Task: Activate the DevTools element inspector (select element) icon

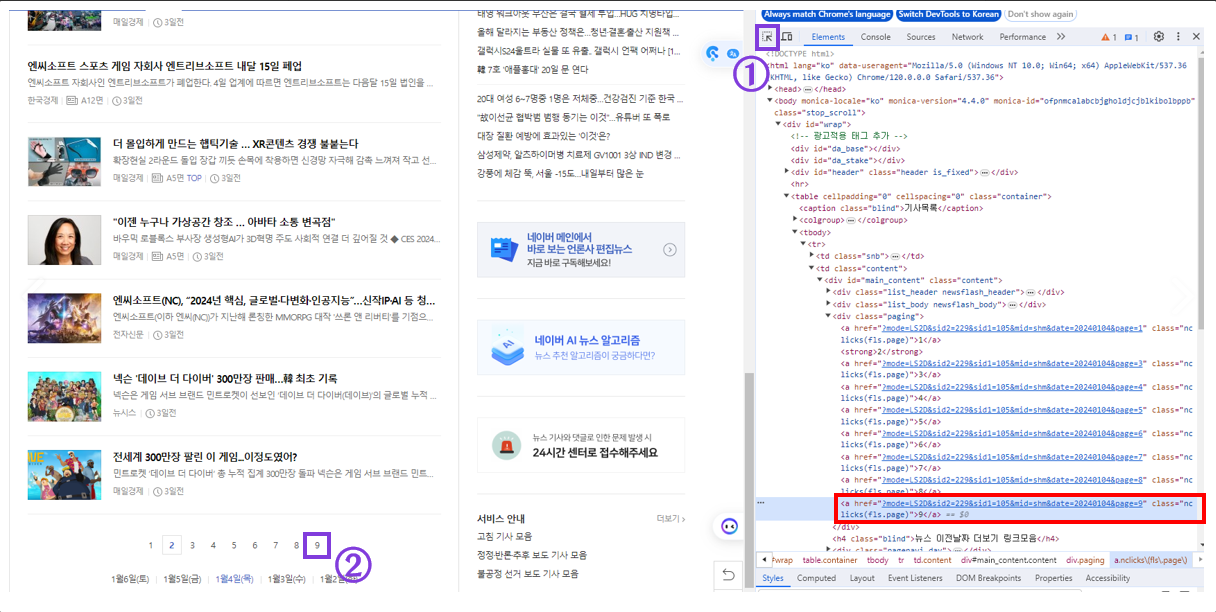Action: [768, 37]
